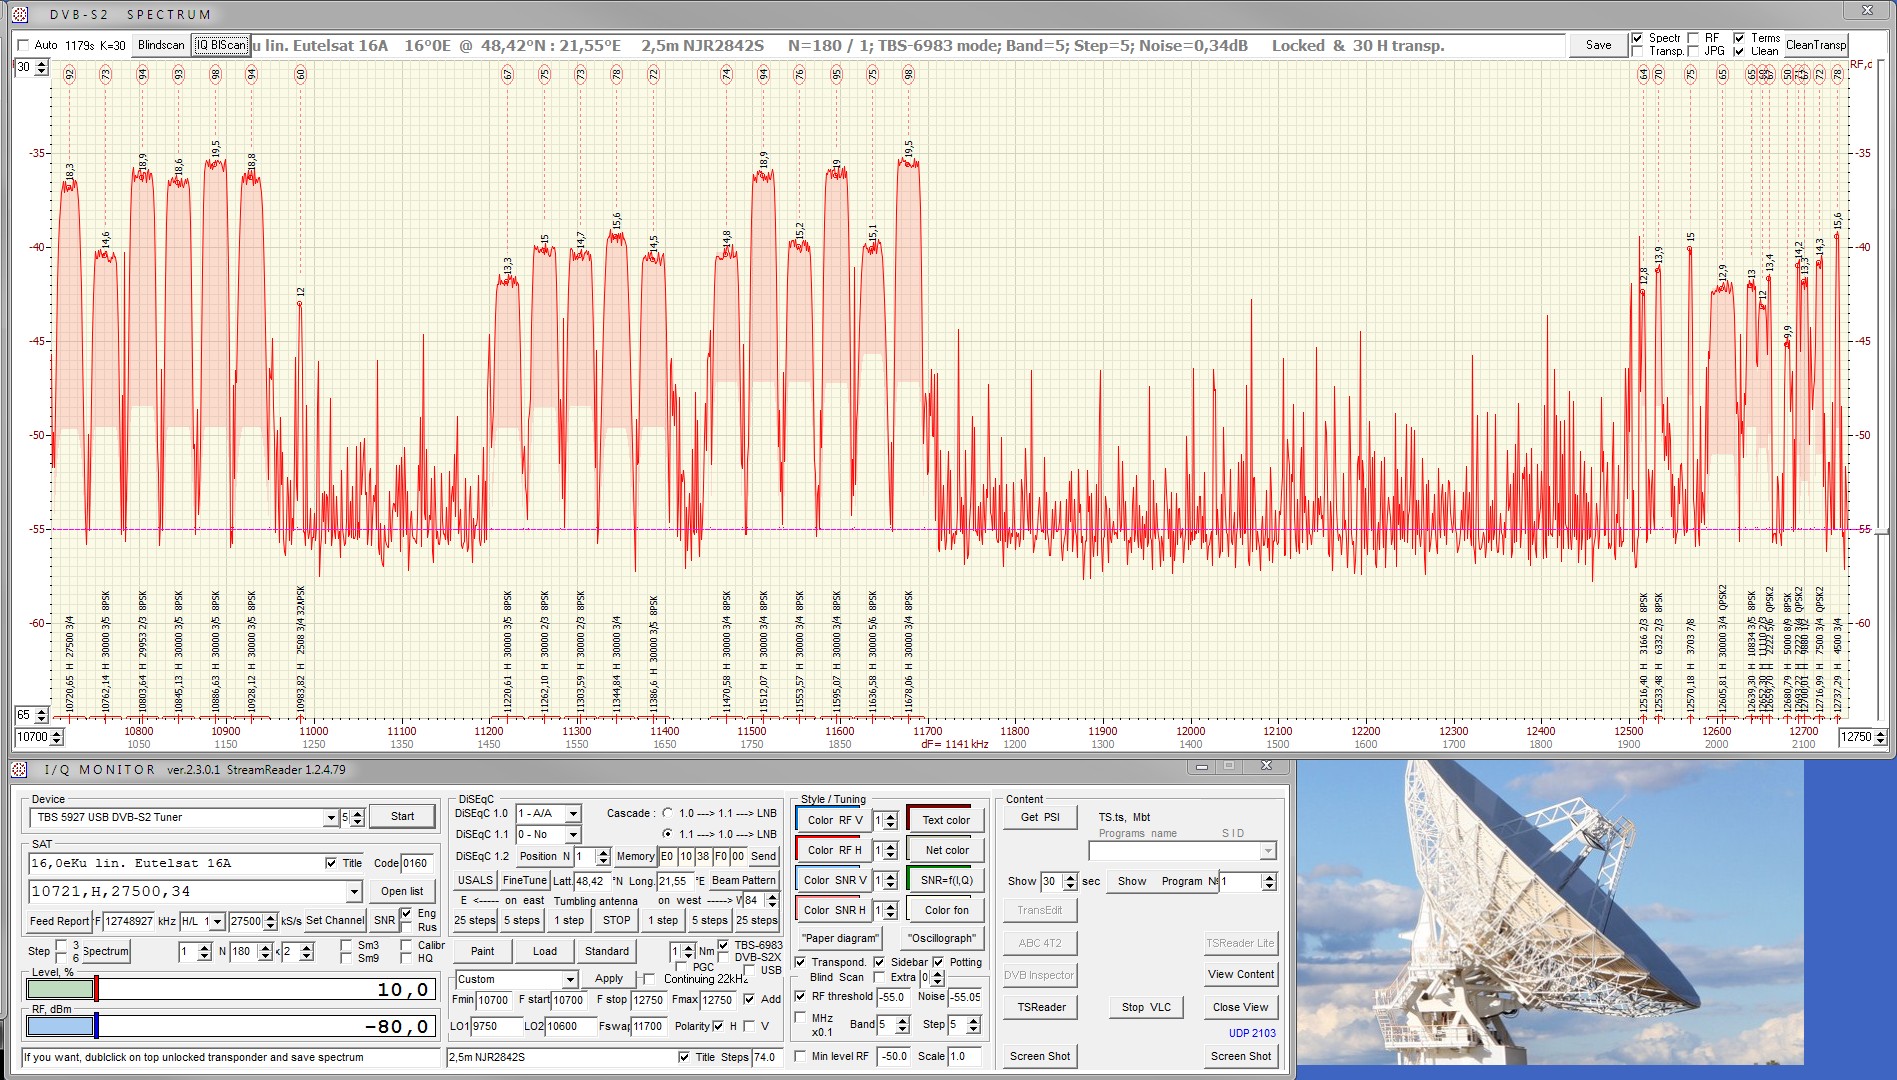Activate the IQ BIScan mode
Viewport: 1897px width, 1080px height.
pyautogui.click(x=220, y=44)
